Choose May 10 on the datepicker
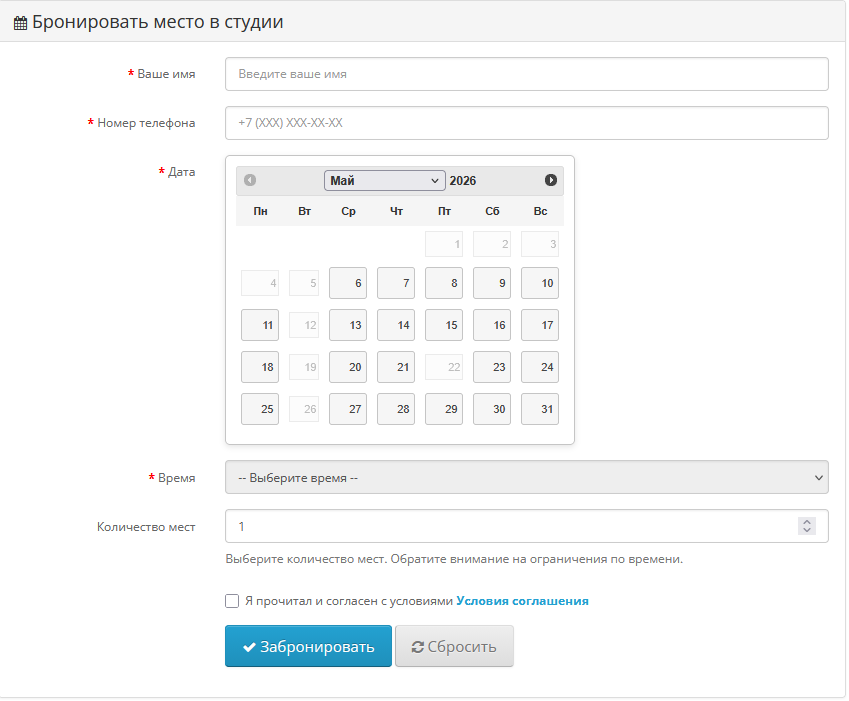Screen dimensions: 849x701 (x=540, y=283)
